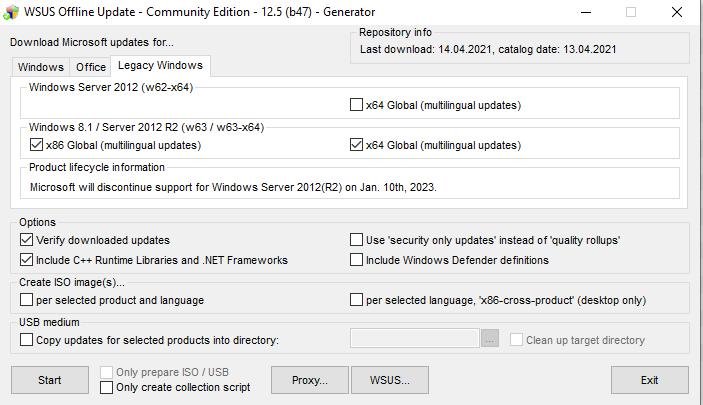Enable Copy updates into USB directory

(x=27, y=340)
